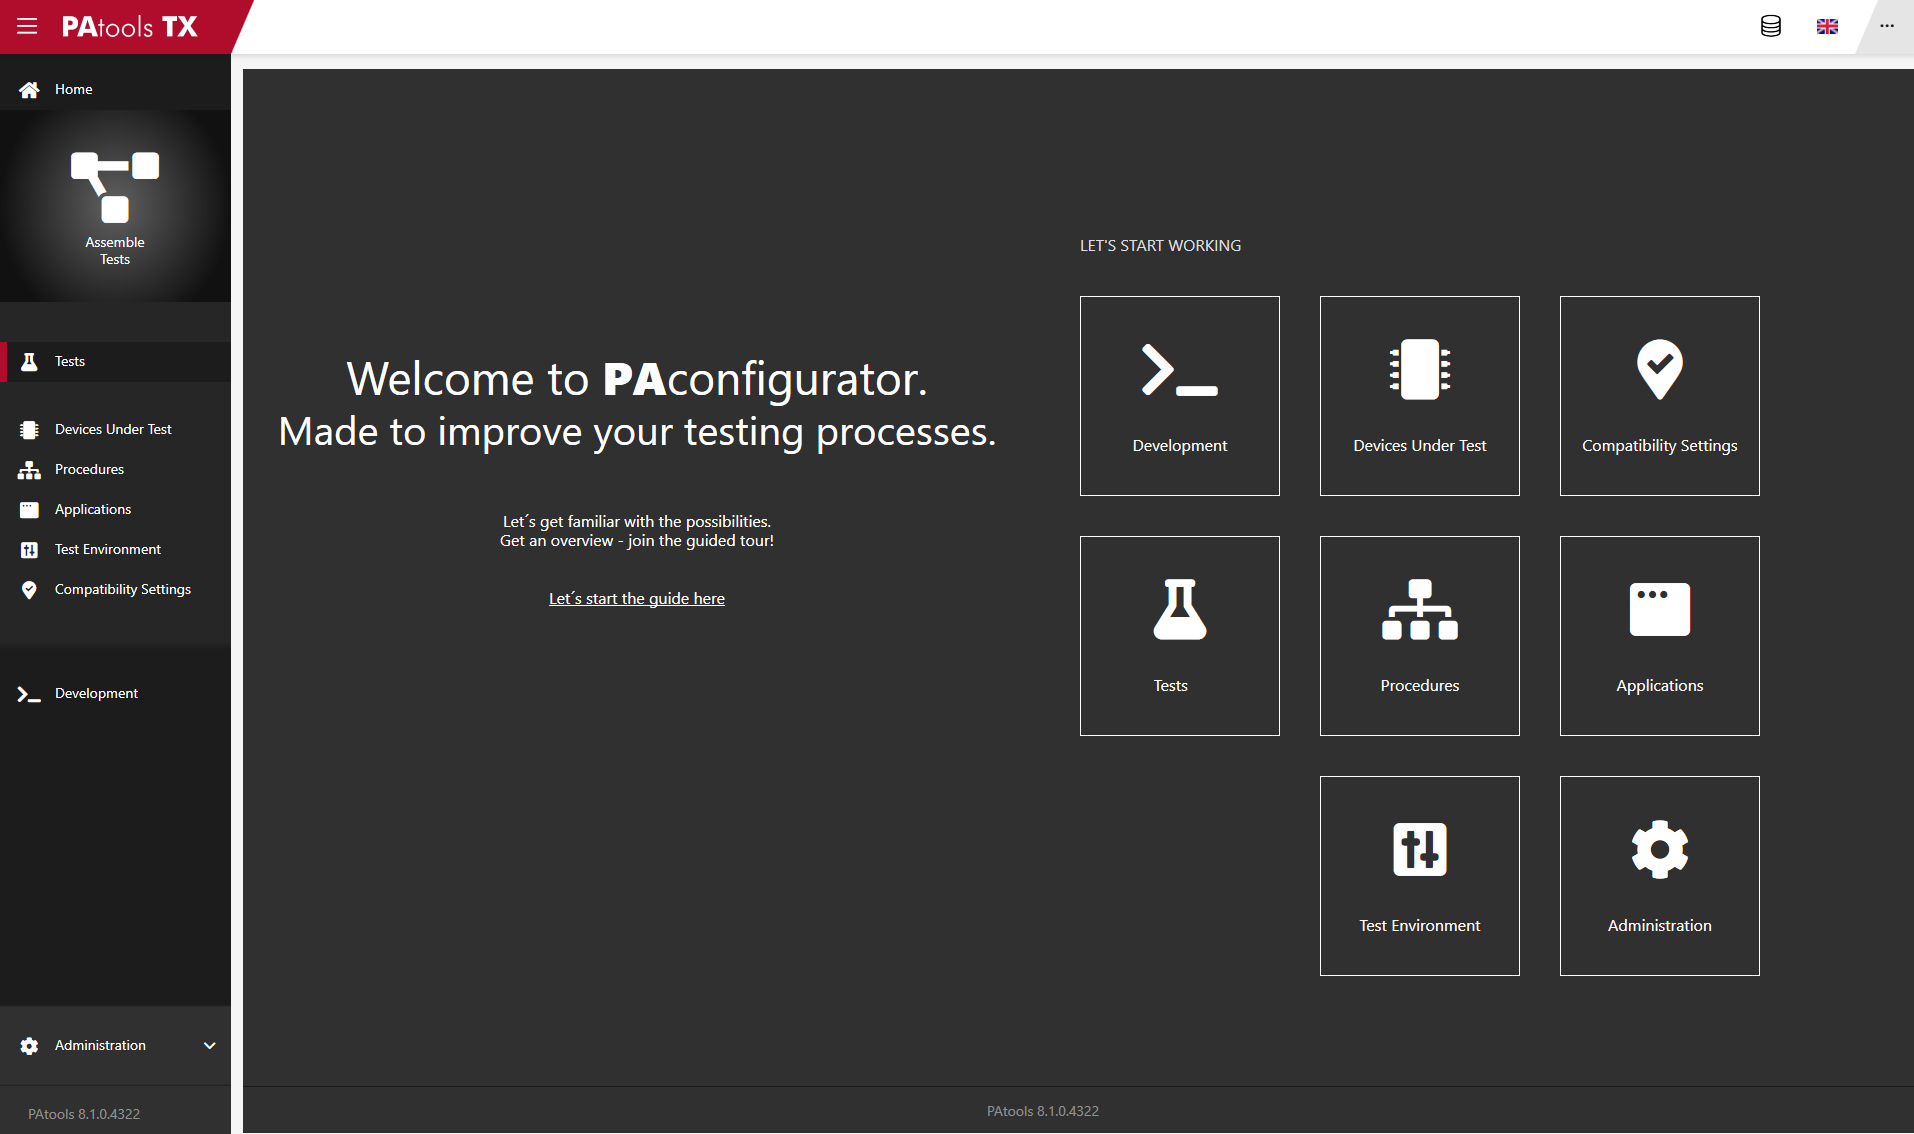This screenshot has height=1134, width=1914.
Task: Select Applications label in the sidebar
Action: pyautogui.click(x=93, y=509)
